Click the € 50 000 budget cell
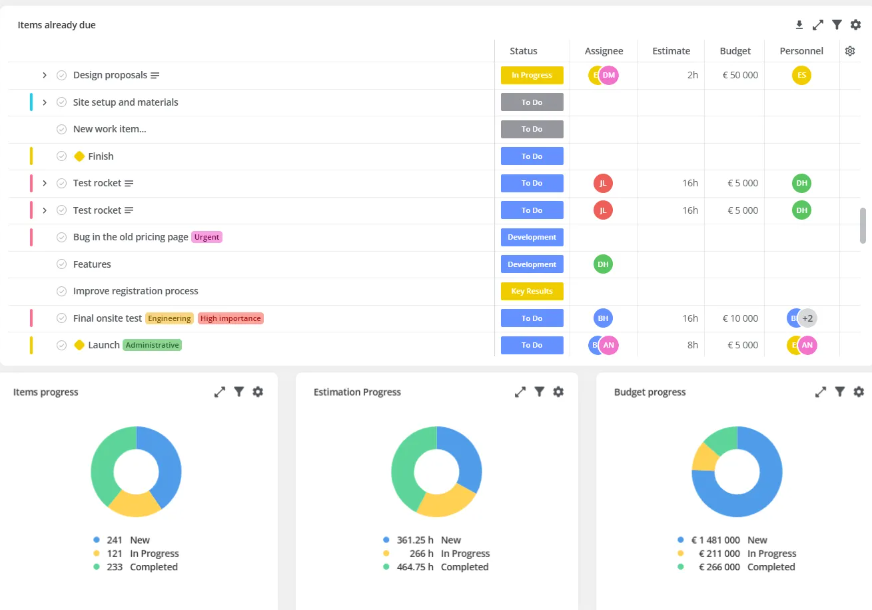The width and height of the screenshot is (872, 610). 740,75
